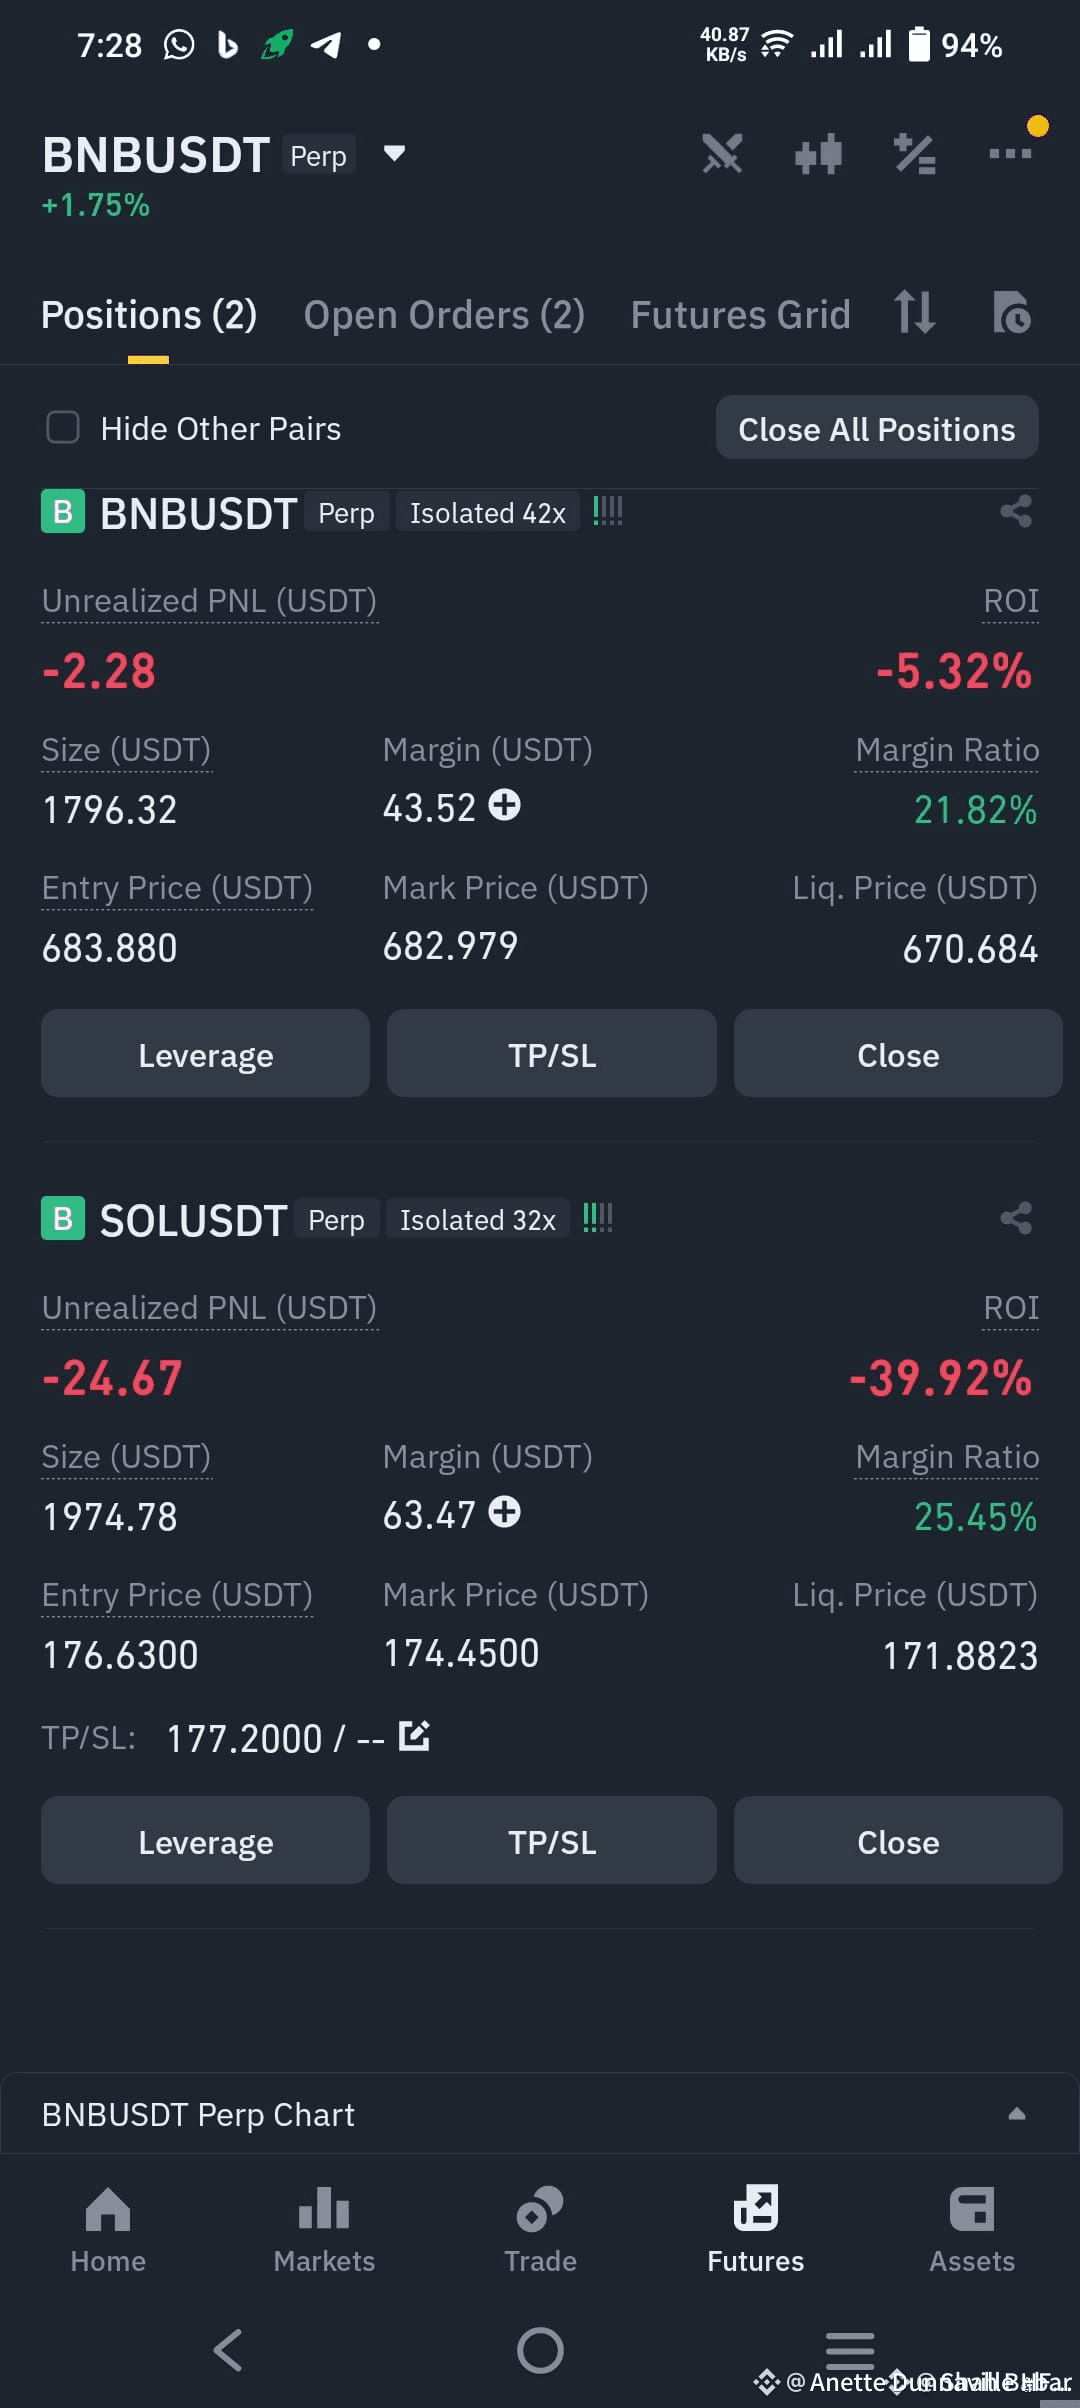Screen dimensions: 1080x2408
Task: Go to the Assets tab
Action: pos(972,2230)
